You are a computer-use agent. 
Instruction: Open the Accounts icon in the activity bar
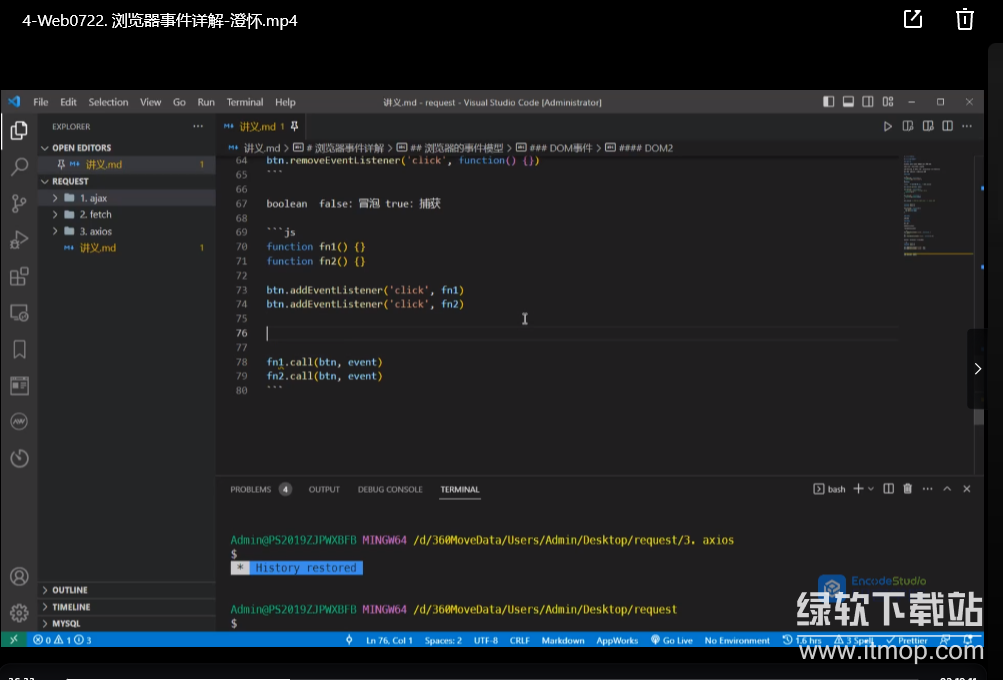click(19, 576)
